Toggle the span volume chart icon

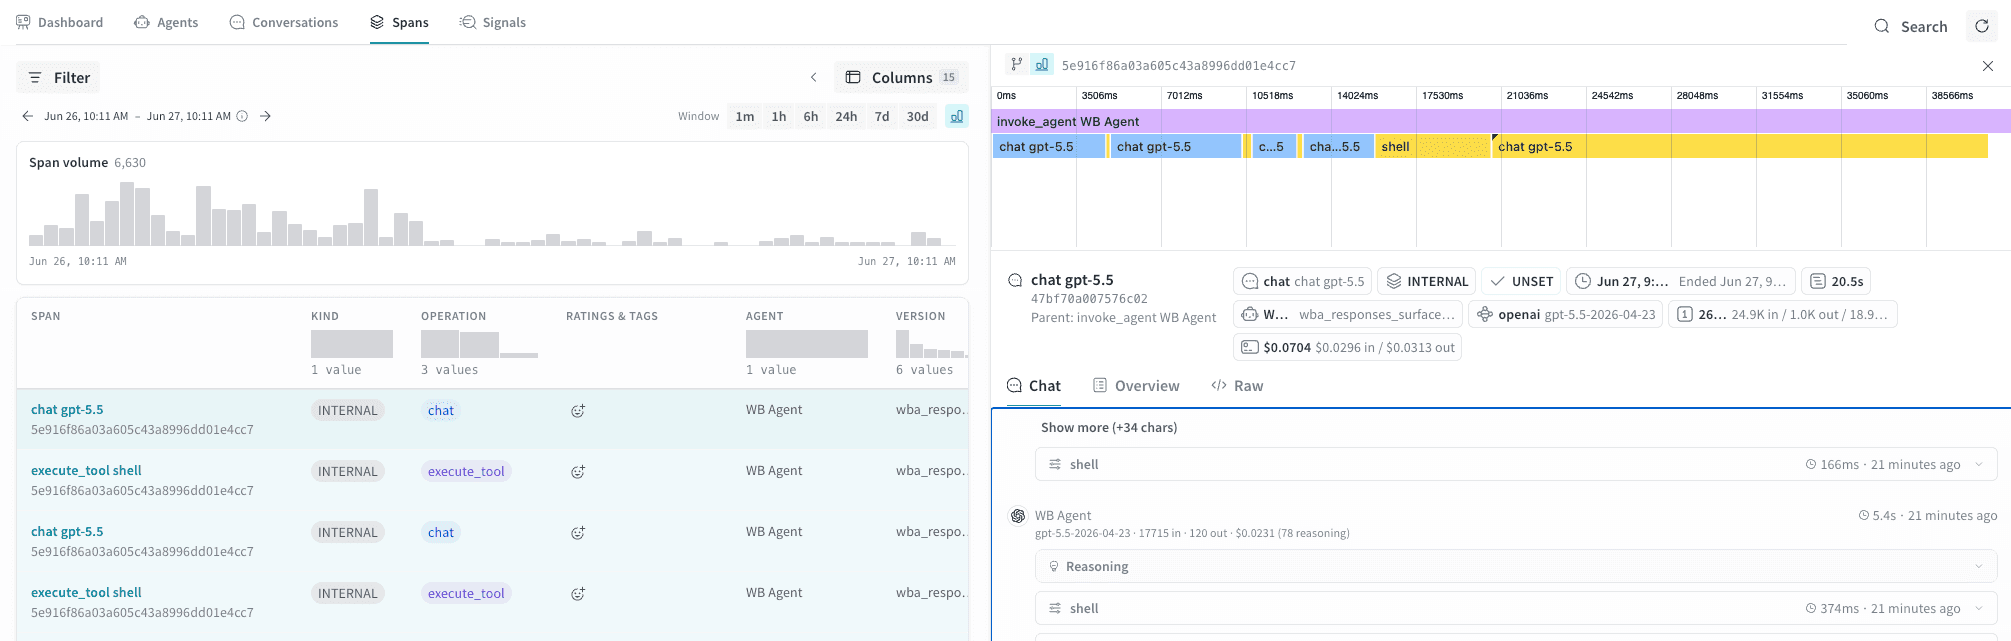point(957,116)
